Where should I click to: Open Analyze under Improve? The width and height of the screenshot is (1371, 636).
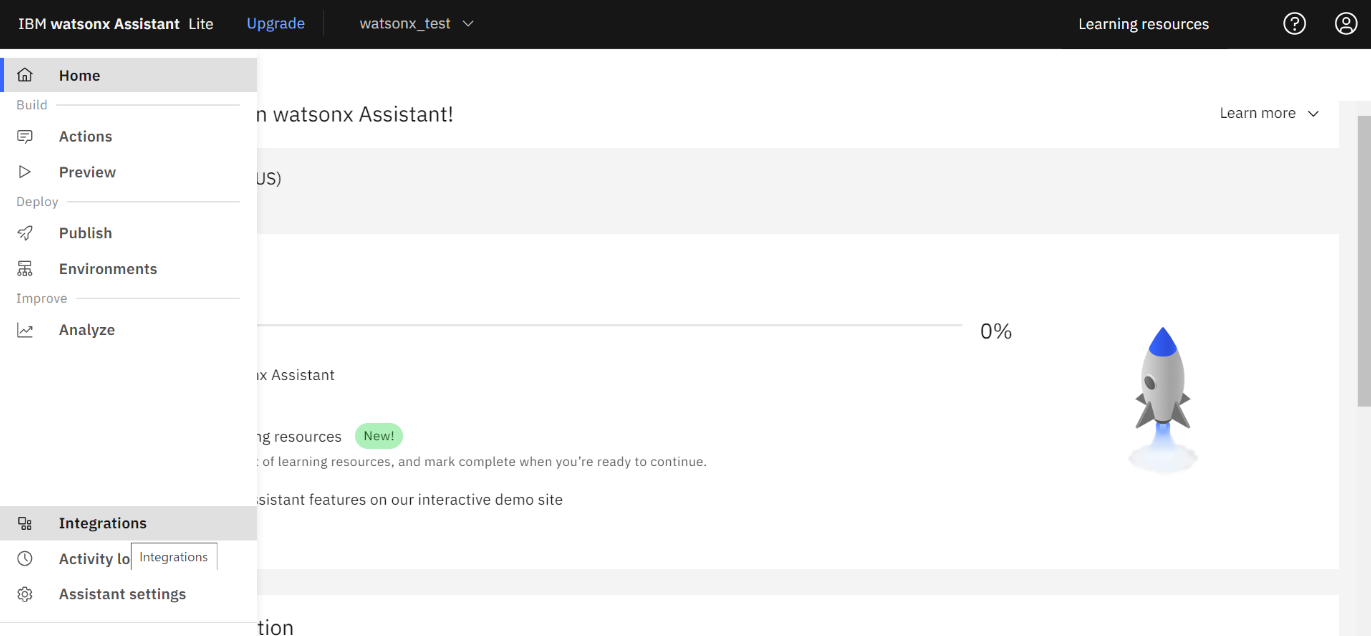tap(128, 330)
